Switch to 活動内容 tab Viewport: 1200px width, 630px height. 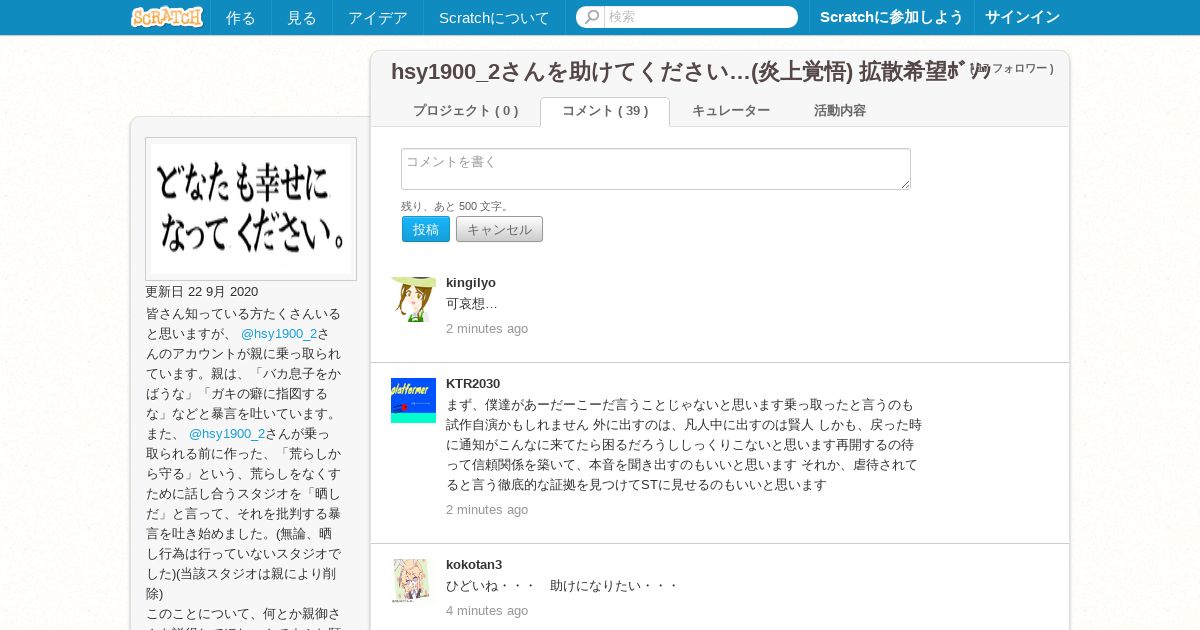point(840,111)
